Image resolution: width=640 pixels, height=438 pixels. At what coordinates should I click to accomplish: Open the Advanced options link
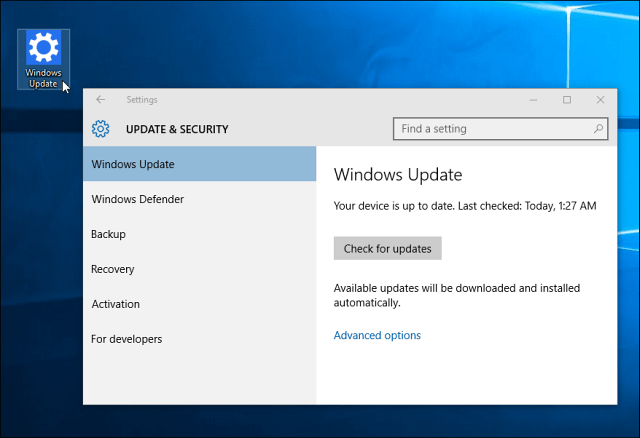[x=377, y=335]
